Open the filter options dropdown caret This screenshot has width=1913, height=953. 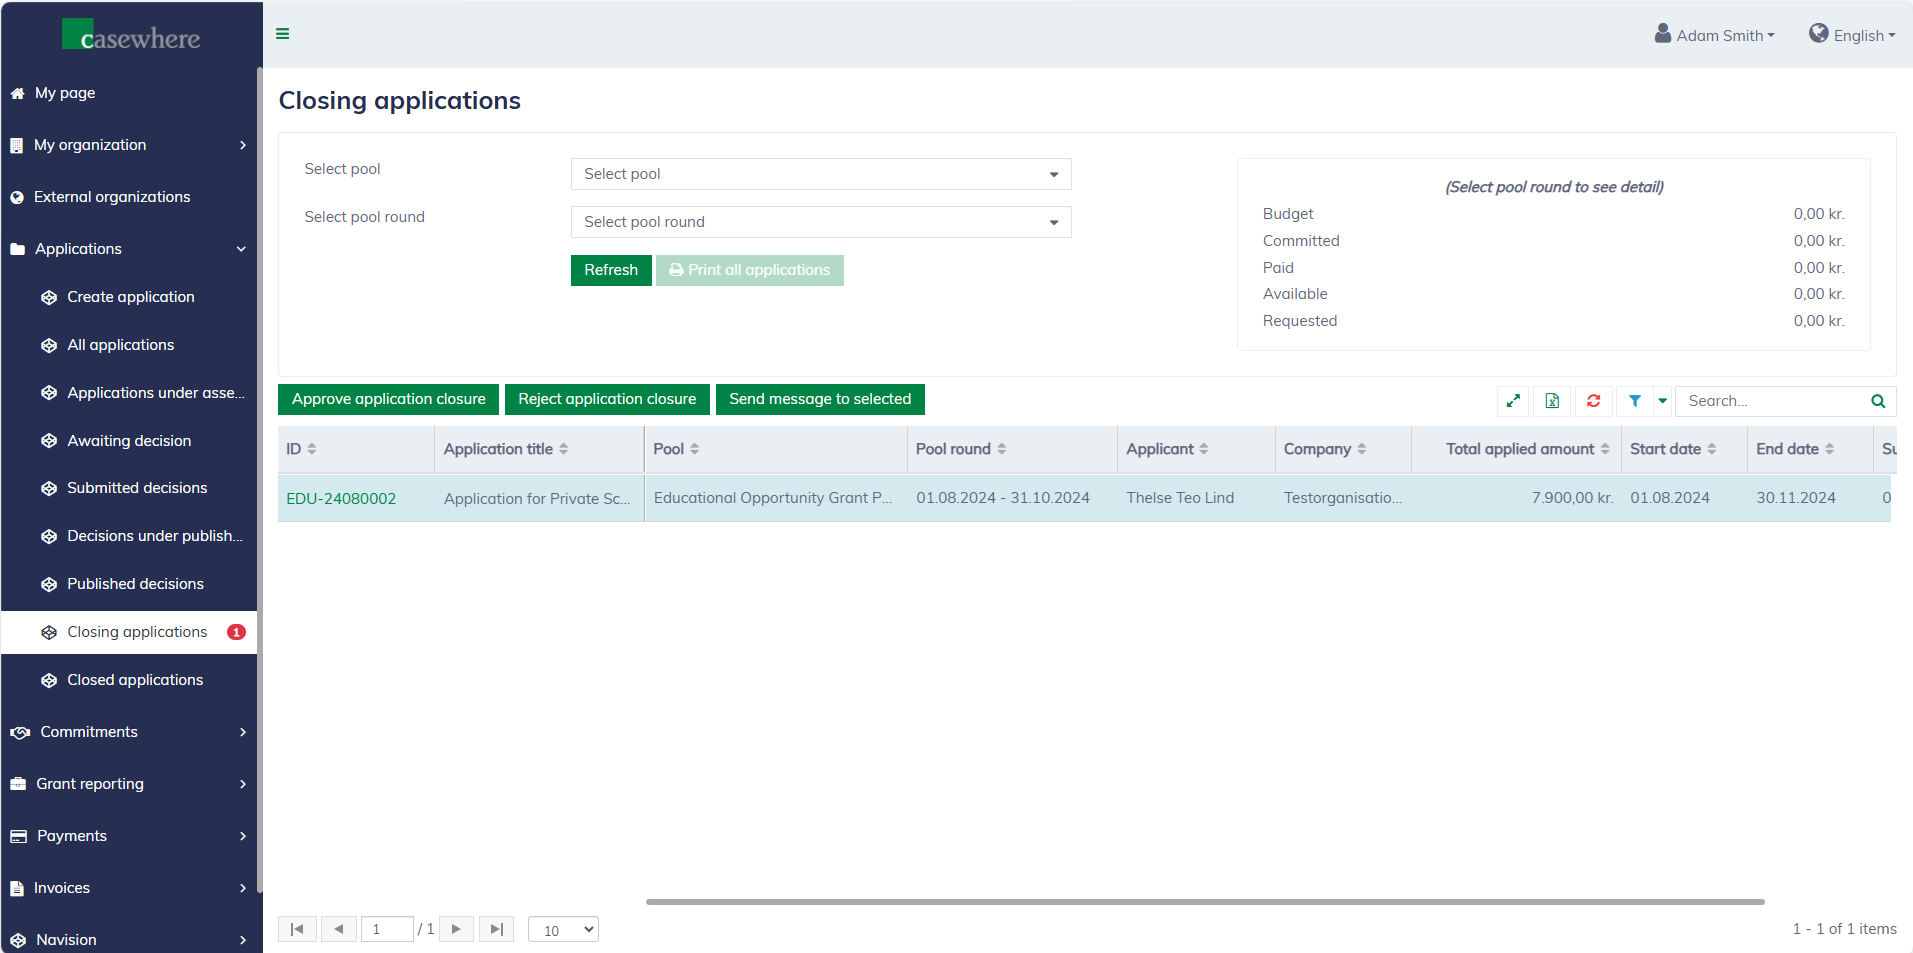tap(1662, 401)
